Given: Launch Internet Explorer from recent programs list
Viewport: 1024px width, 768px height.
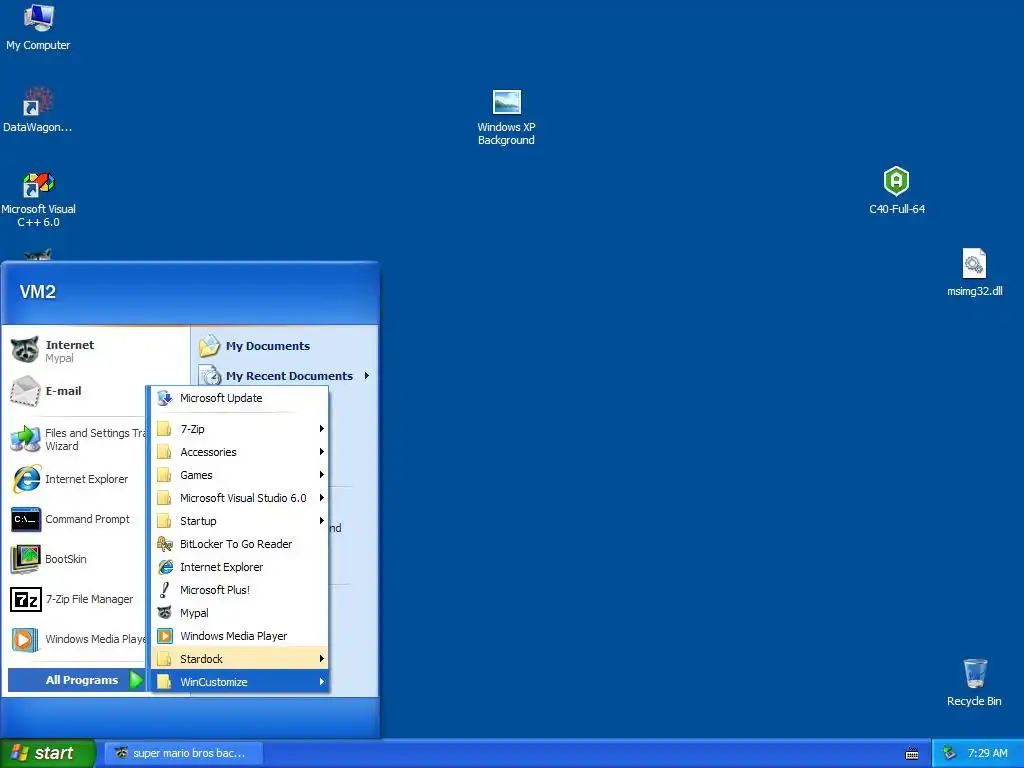Looking at the screenshot, I should point(78,479).
